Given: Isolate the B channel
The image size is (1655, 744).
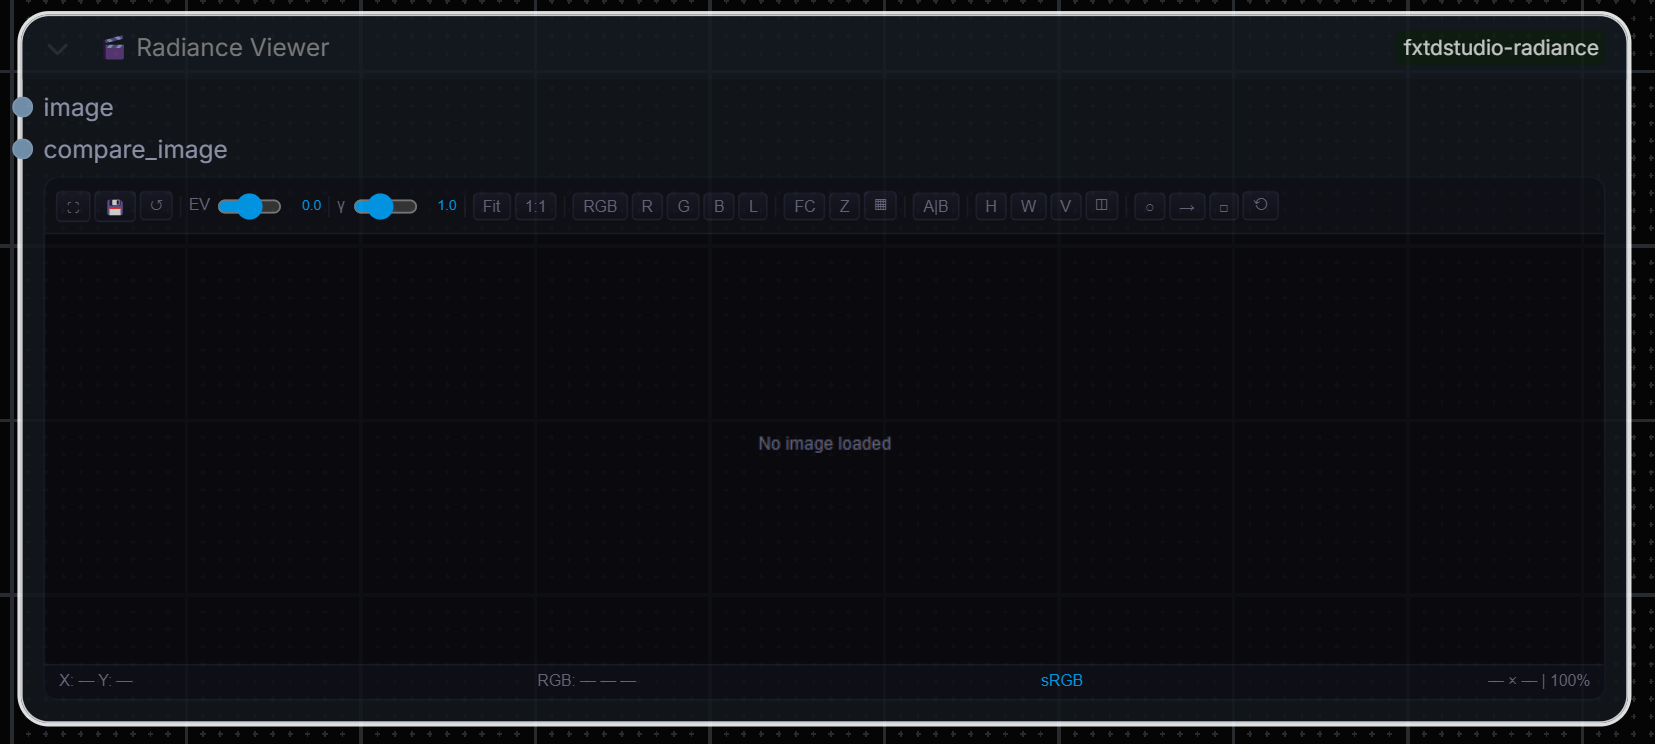Looking at the screenshot, I should click(x=719, y=207).
